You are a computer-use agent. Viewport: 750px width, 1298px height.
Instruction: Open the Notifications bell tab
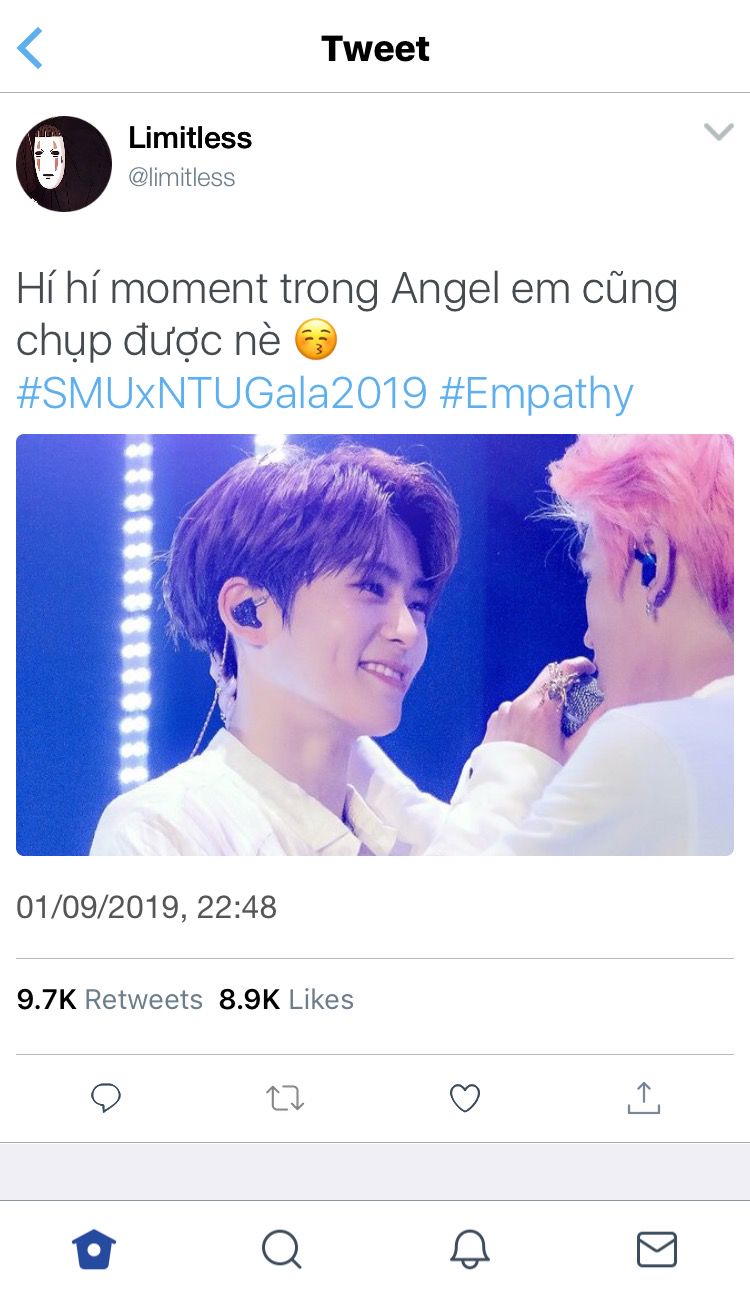[x=469, y=1249]
